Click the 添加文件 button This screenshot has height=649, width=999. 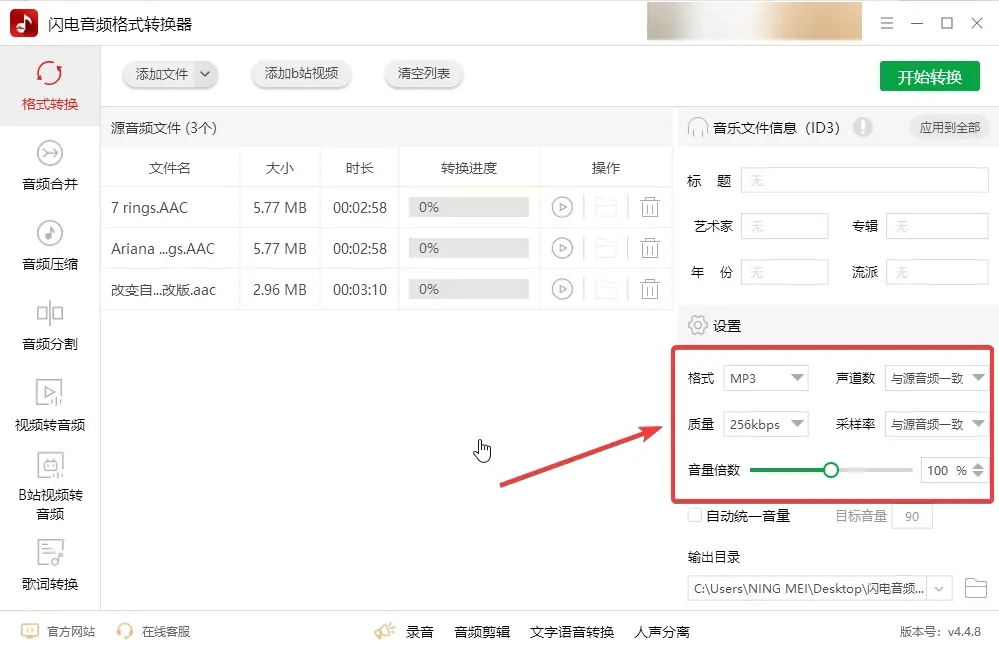coord(162,75)
